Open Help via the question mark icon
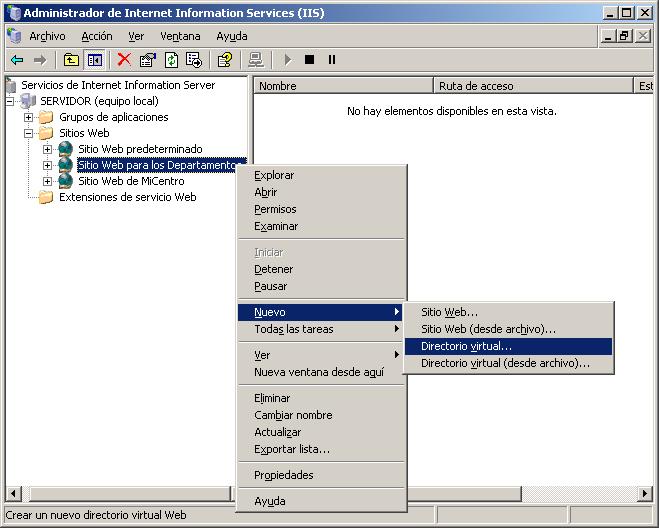 (x=224, y=60)
